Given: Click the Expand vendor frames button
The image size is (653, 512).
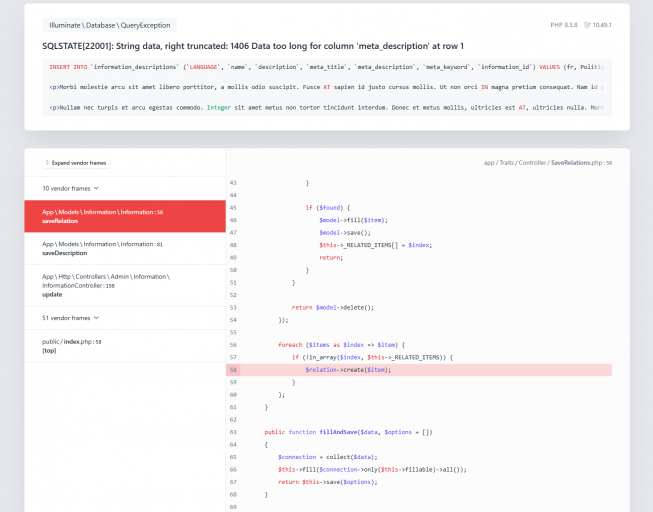Looking at the screenshot, I should (x=76, y=163).
